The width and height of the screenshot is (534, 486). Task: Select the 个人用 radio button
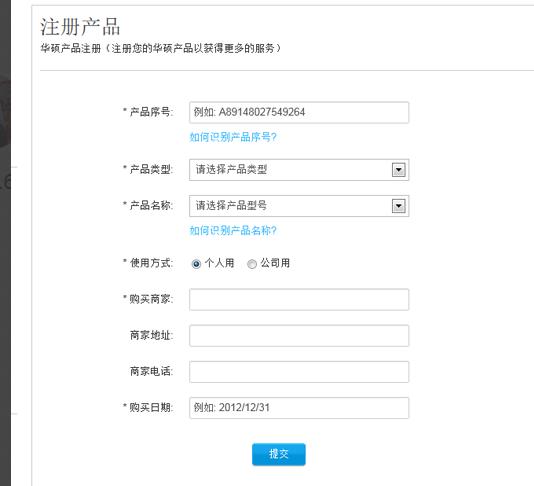pyautogui.click(x=196, y=264)
